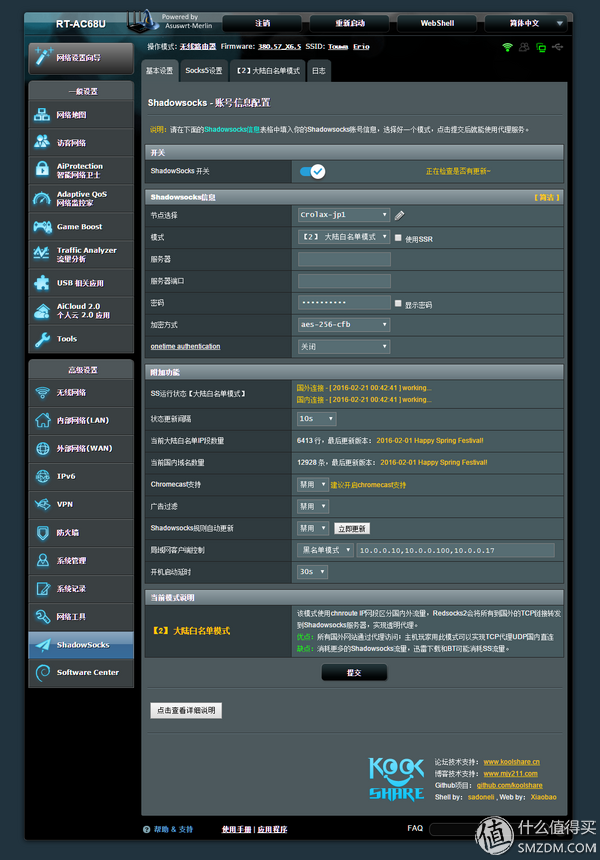Open onetime authentication dropdown
600x860 pixels.
coord(344,347)
